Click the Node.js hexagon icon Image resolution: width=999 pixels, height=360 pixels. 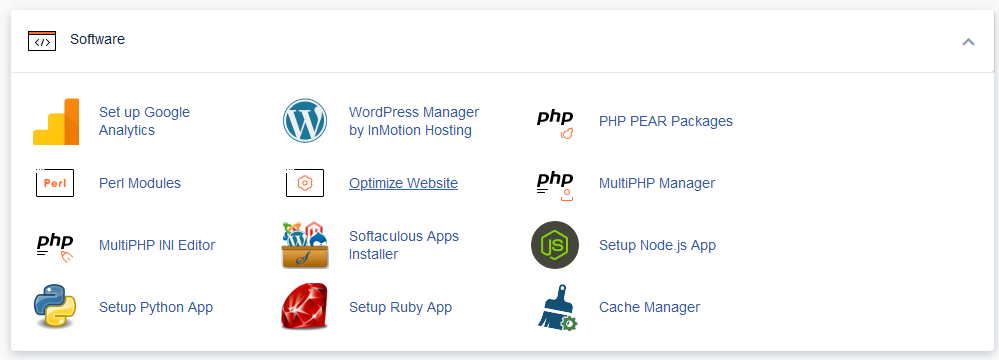(x=555, y=245)
